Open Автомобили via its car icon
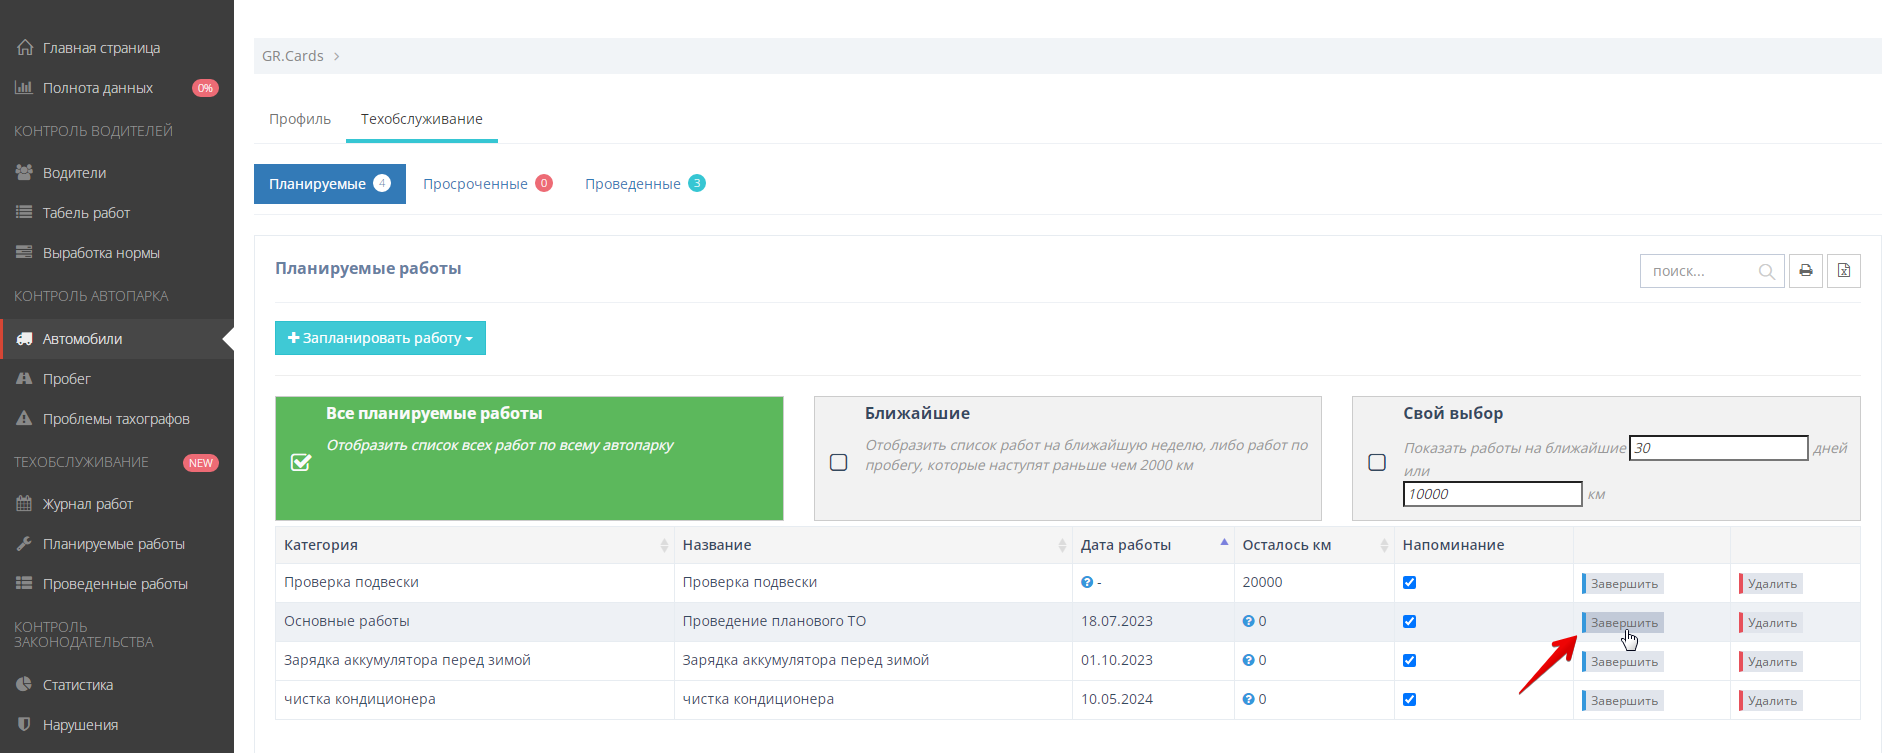 25,339
